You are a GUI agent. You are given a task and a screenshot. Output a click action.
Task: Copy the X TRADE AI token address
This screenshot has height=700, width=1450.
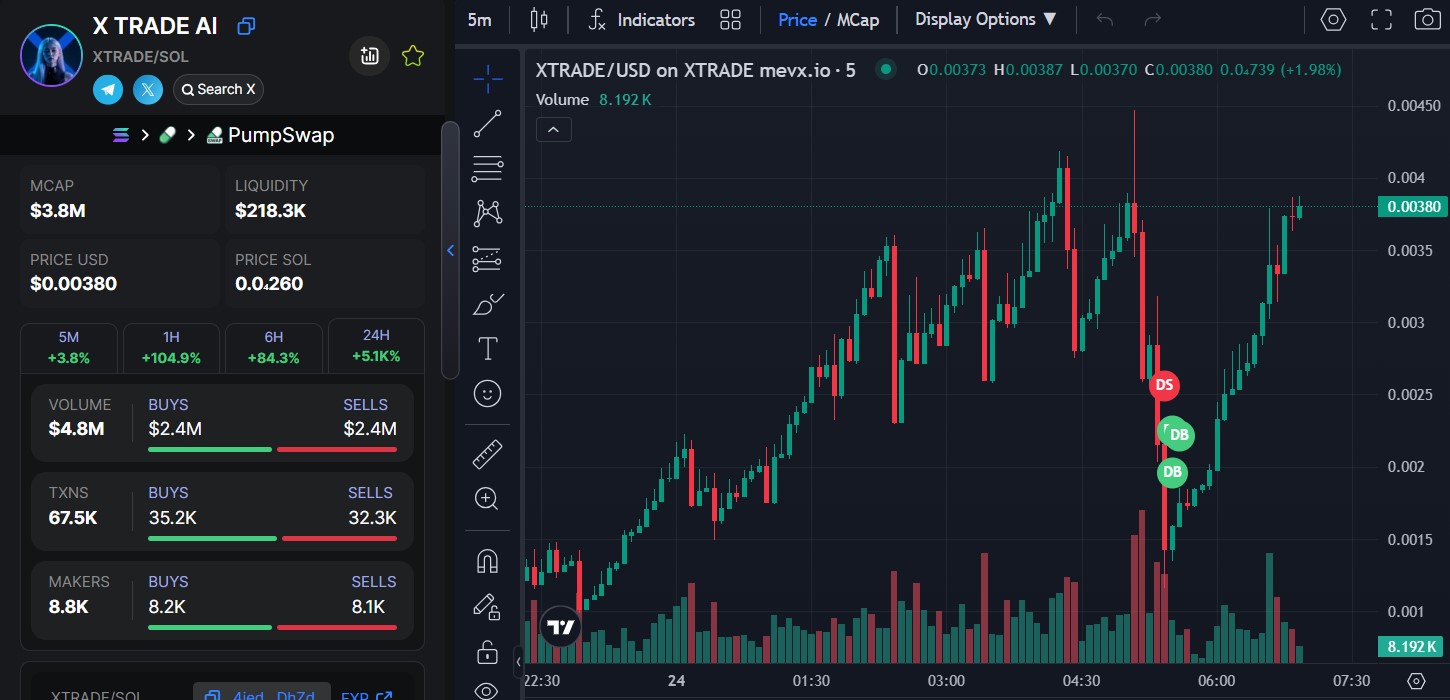point(246,27)
